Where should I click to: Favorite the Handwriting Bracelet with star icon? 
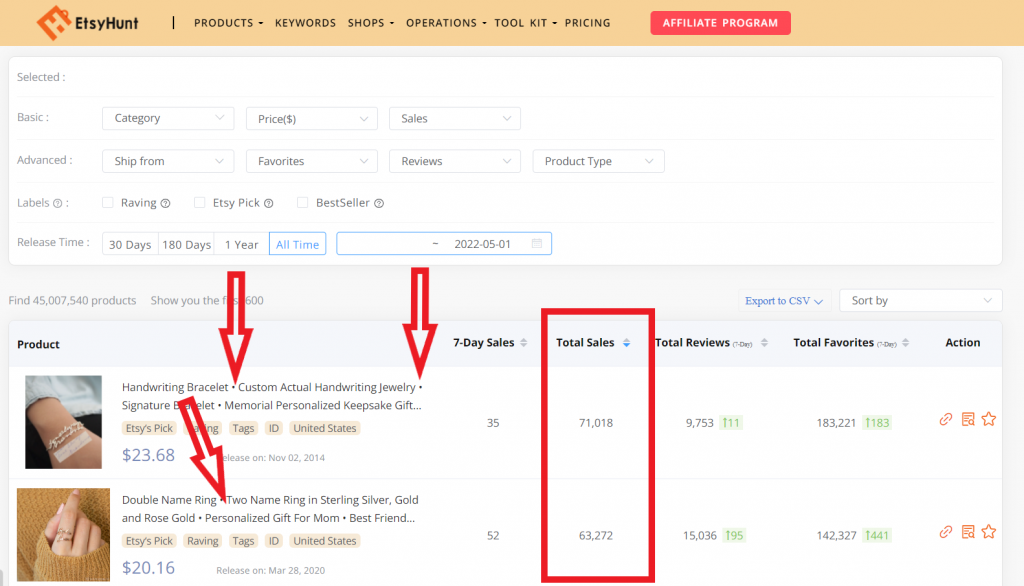tap(989, 419)
